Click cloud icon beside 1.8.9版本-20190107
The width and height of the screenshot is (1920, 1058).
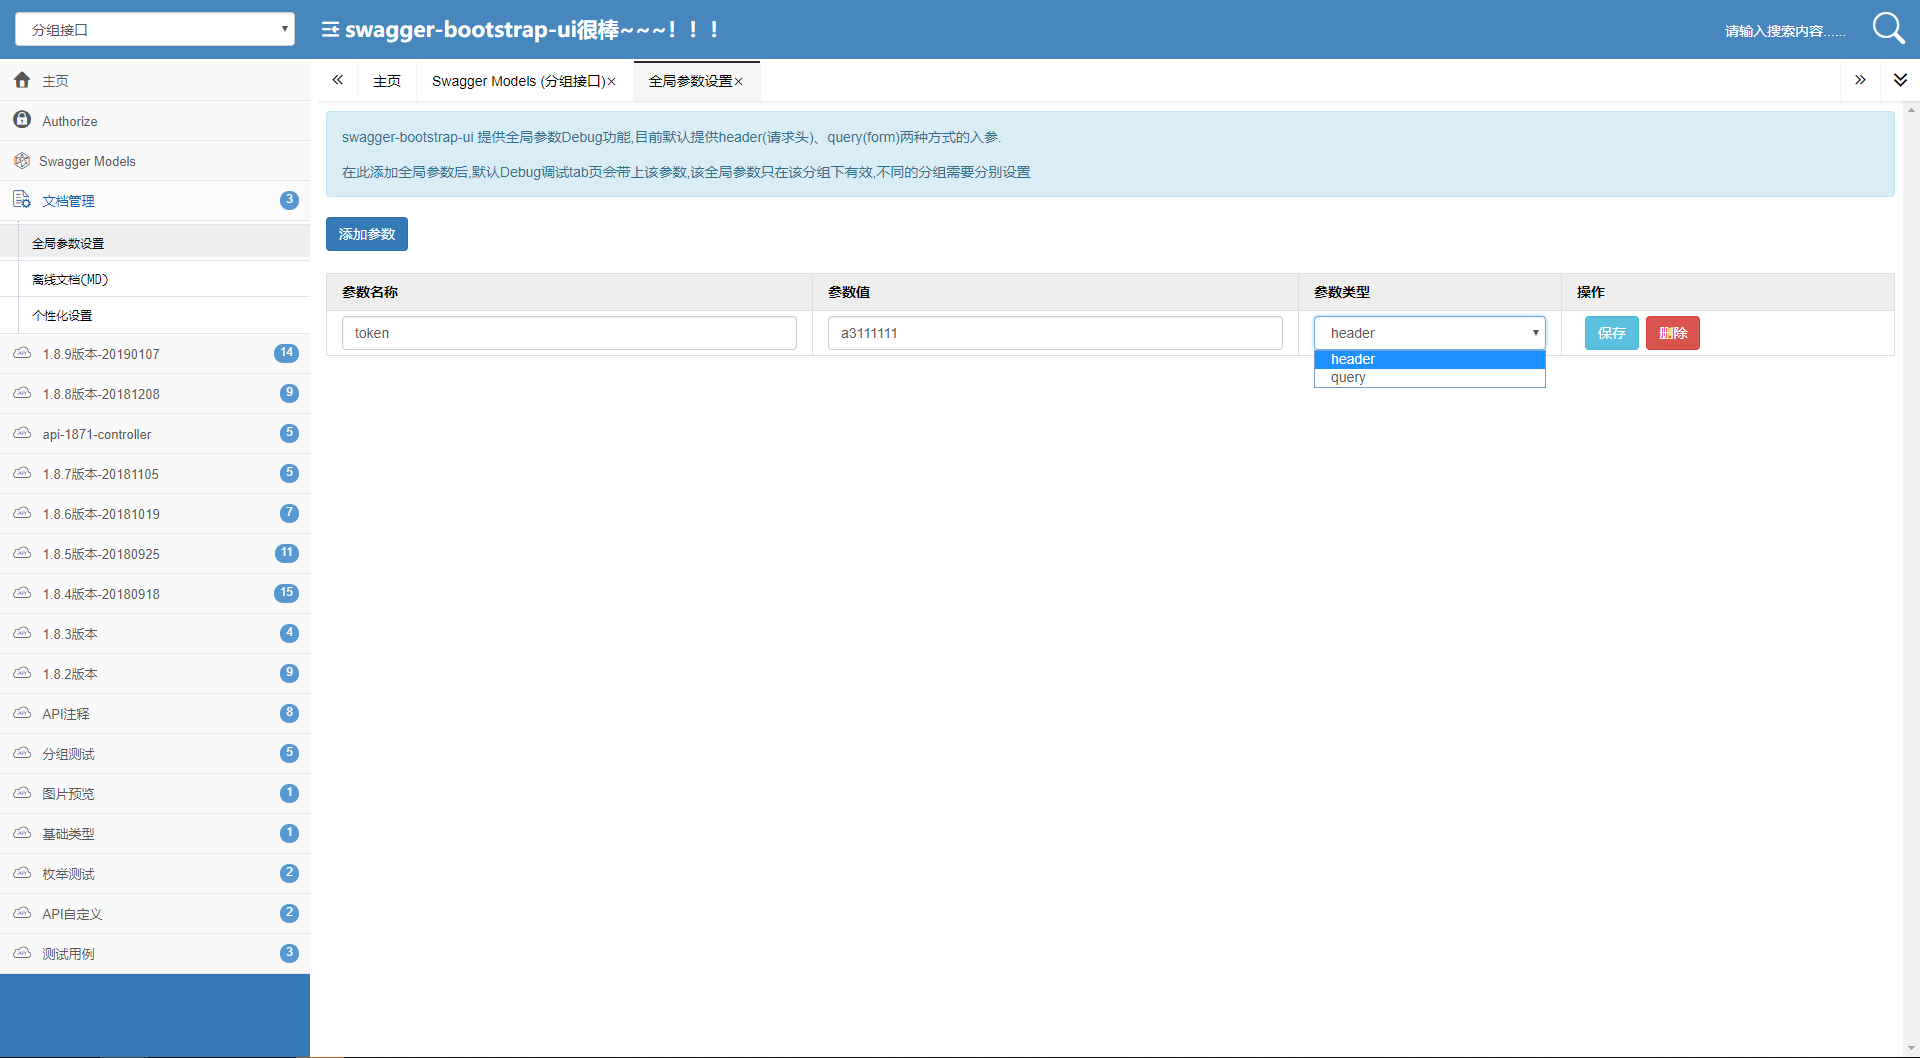pos(22,353)
